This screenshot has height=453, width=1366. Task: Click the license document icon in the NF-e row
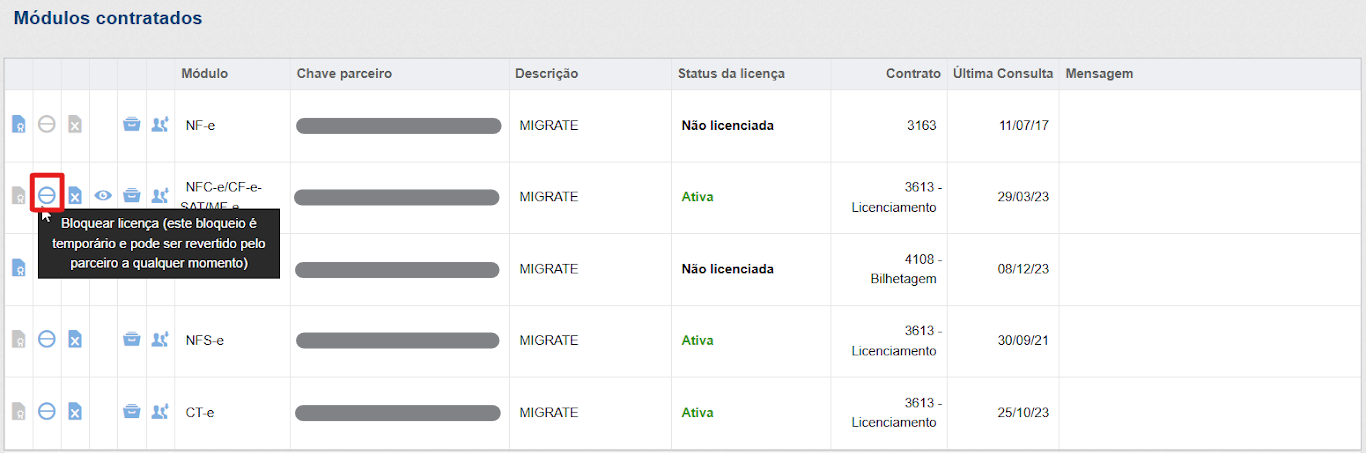(18, 125)
